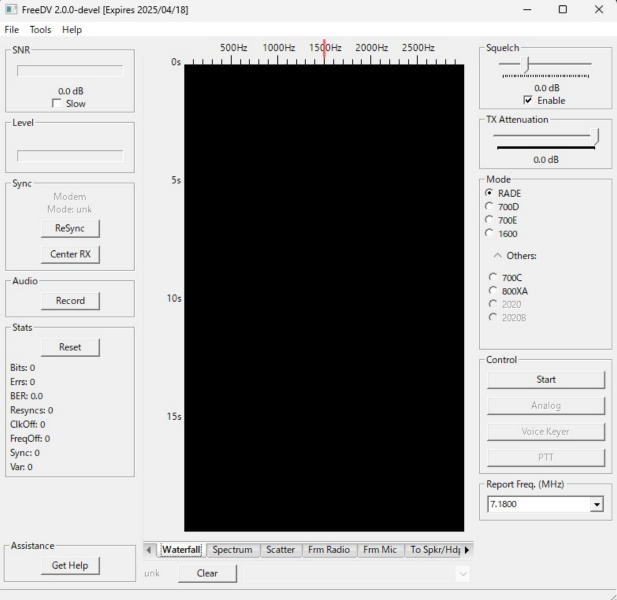Screen dimensions: 617x600
Task: Click the FreeDV app icon in title bar
Action: click(x=10, y=10)
